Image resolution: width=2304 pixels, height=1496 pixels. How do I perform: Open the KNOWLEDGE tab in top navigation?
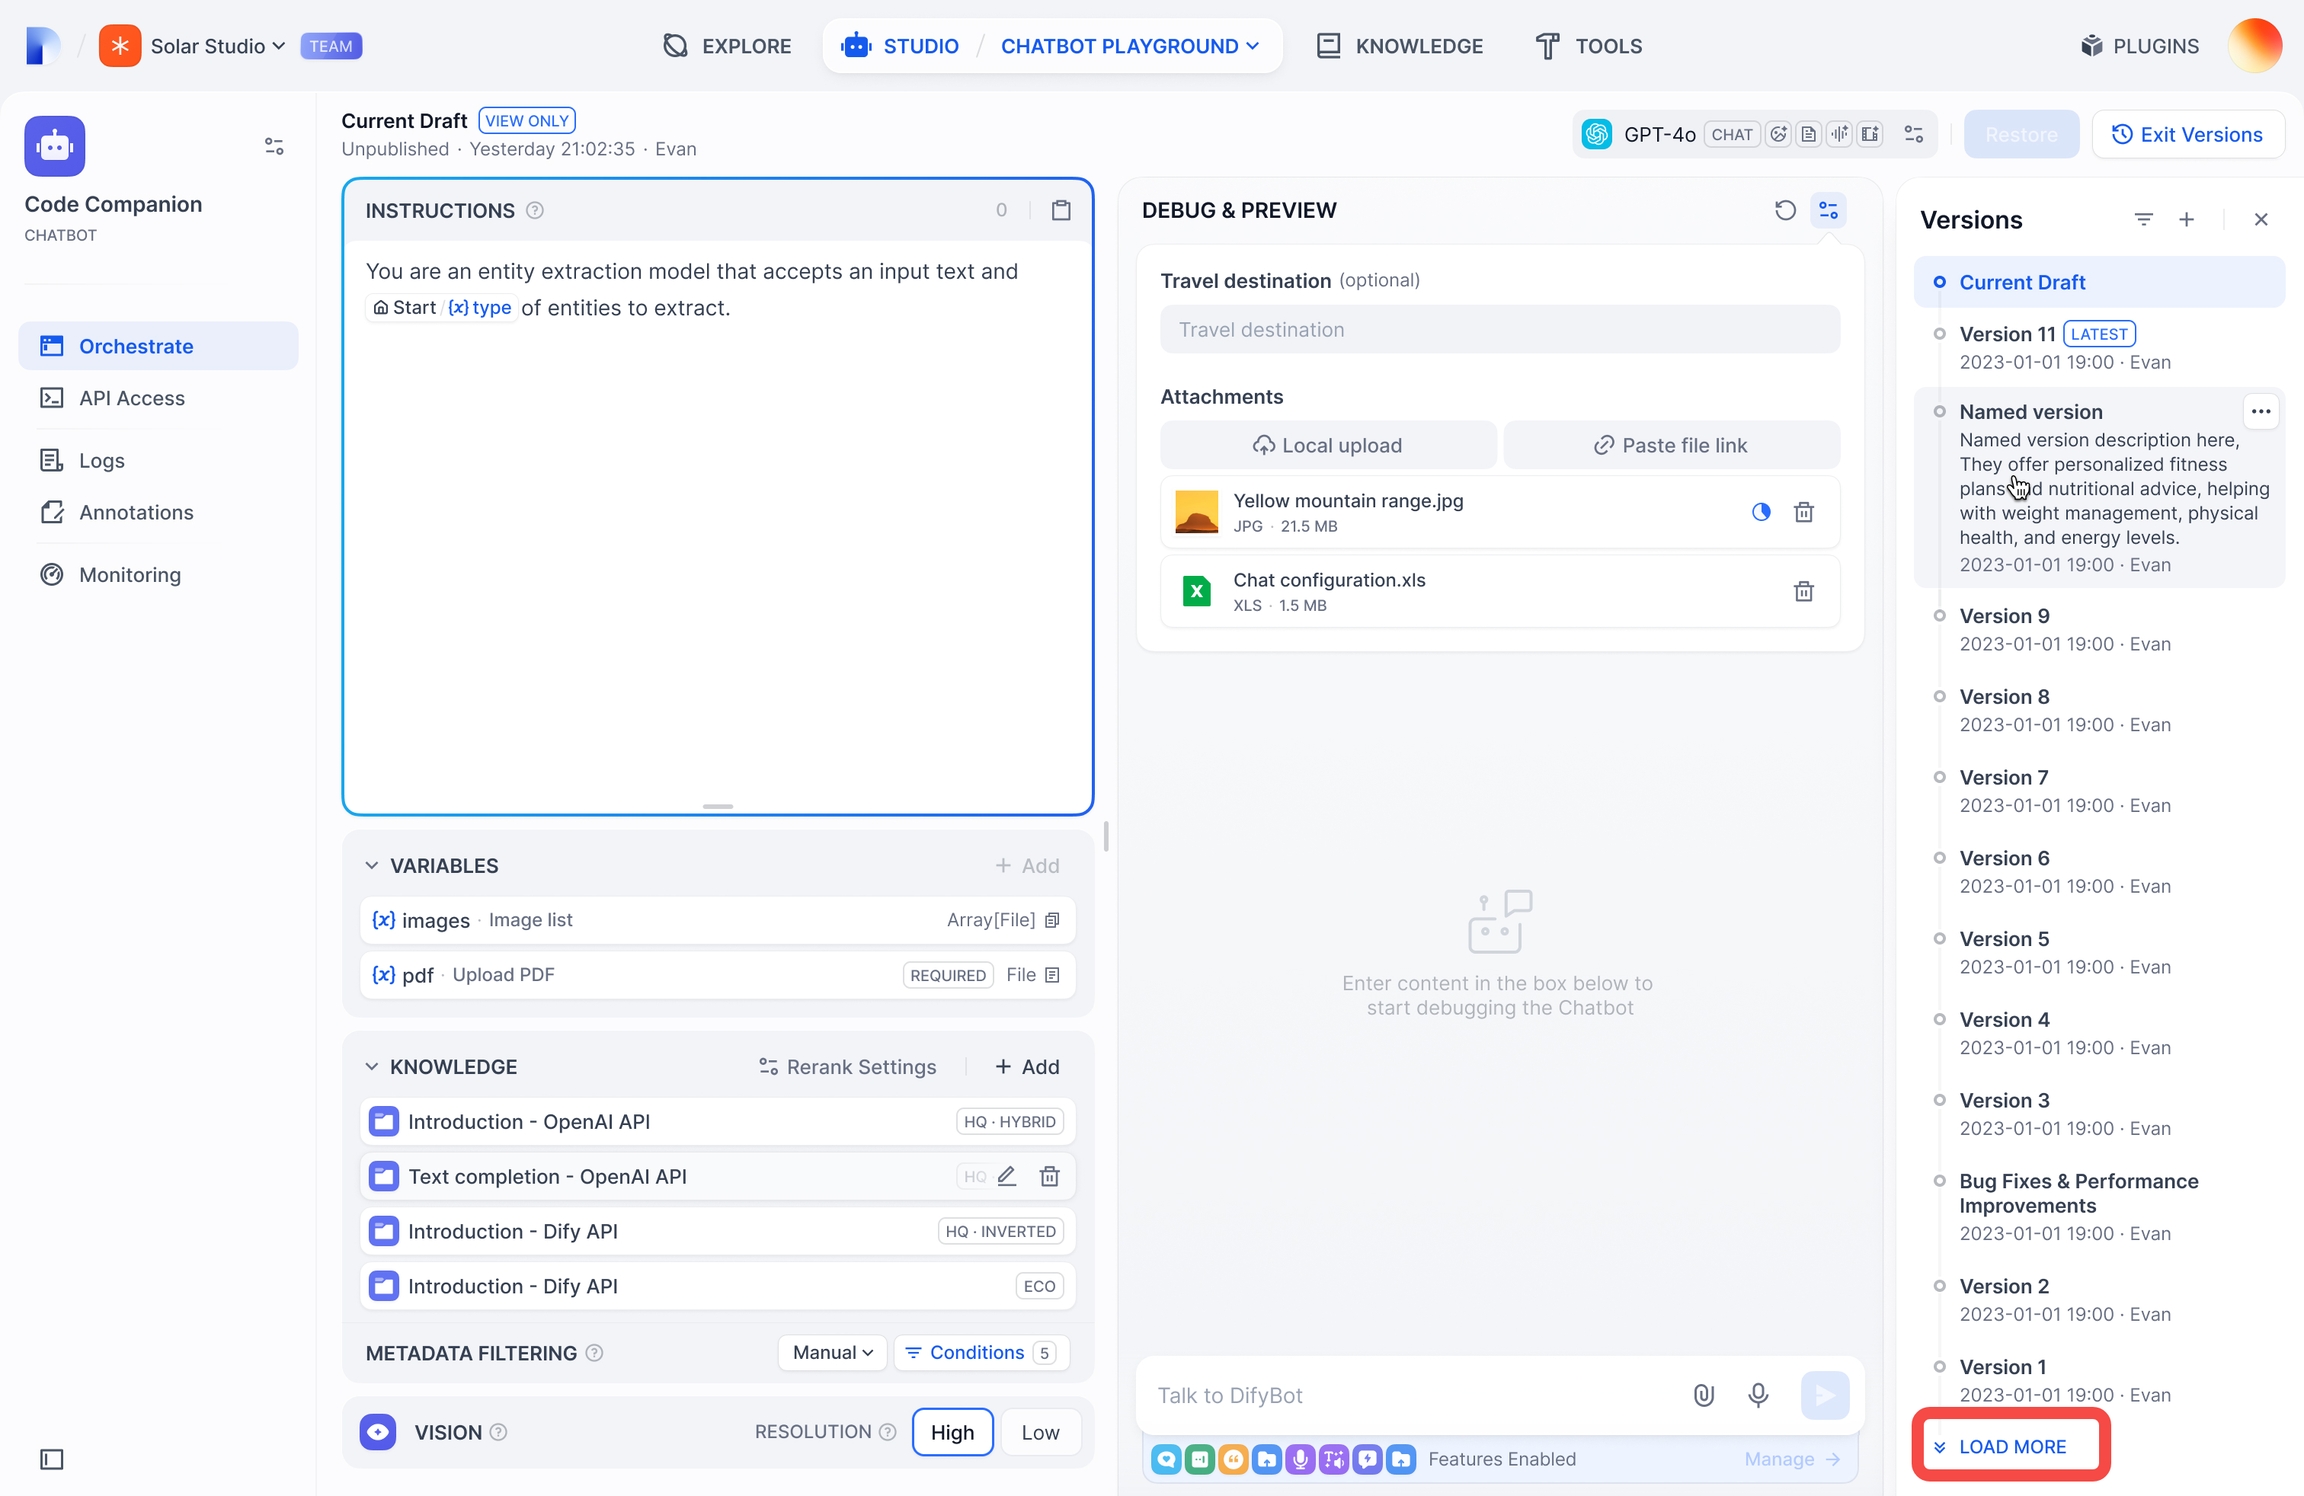click(1399, 46)
